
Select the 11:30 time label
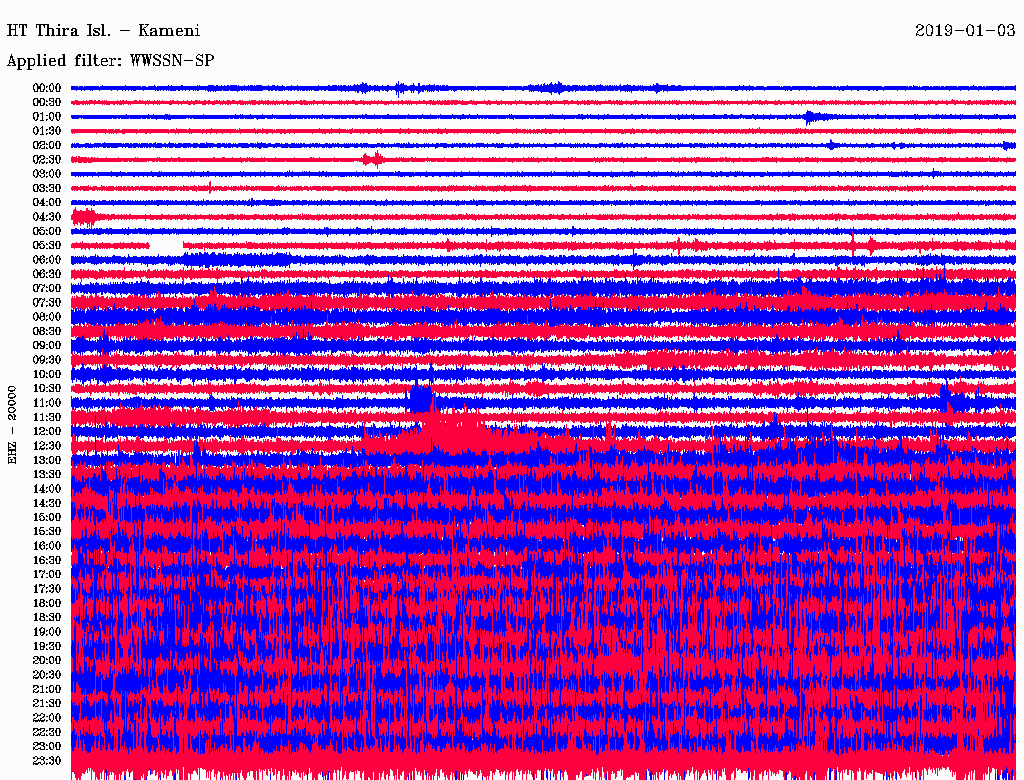(47, 417)
